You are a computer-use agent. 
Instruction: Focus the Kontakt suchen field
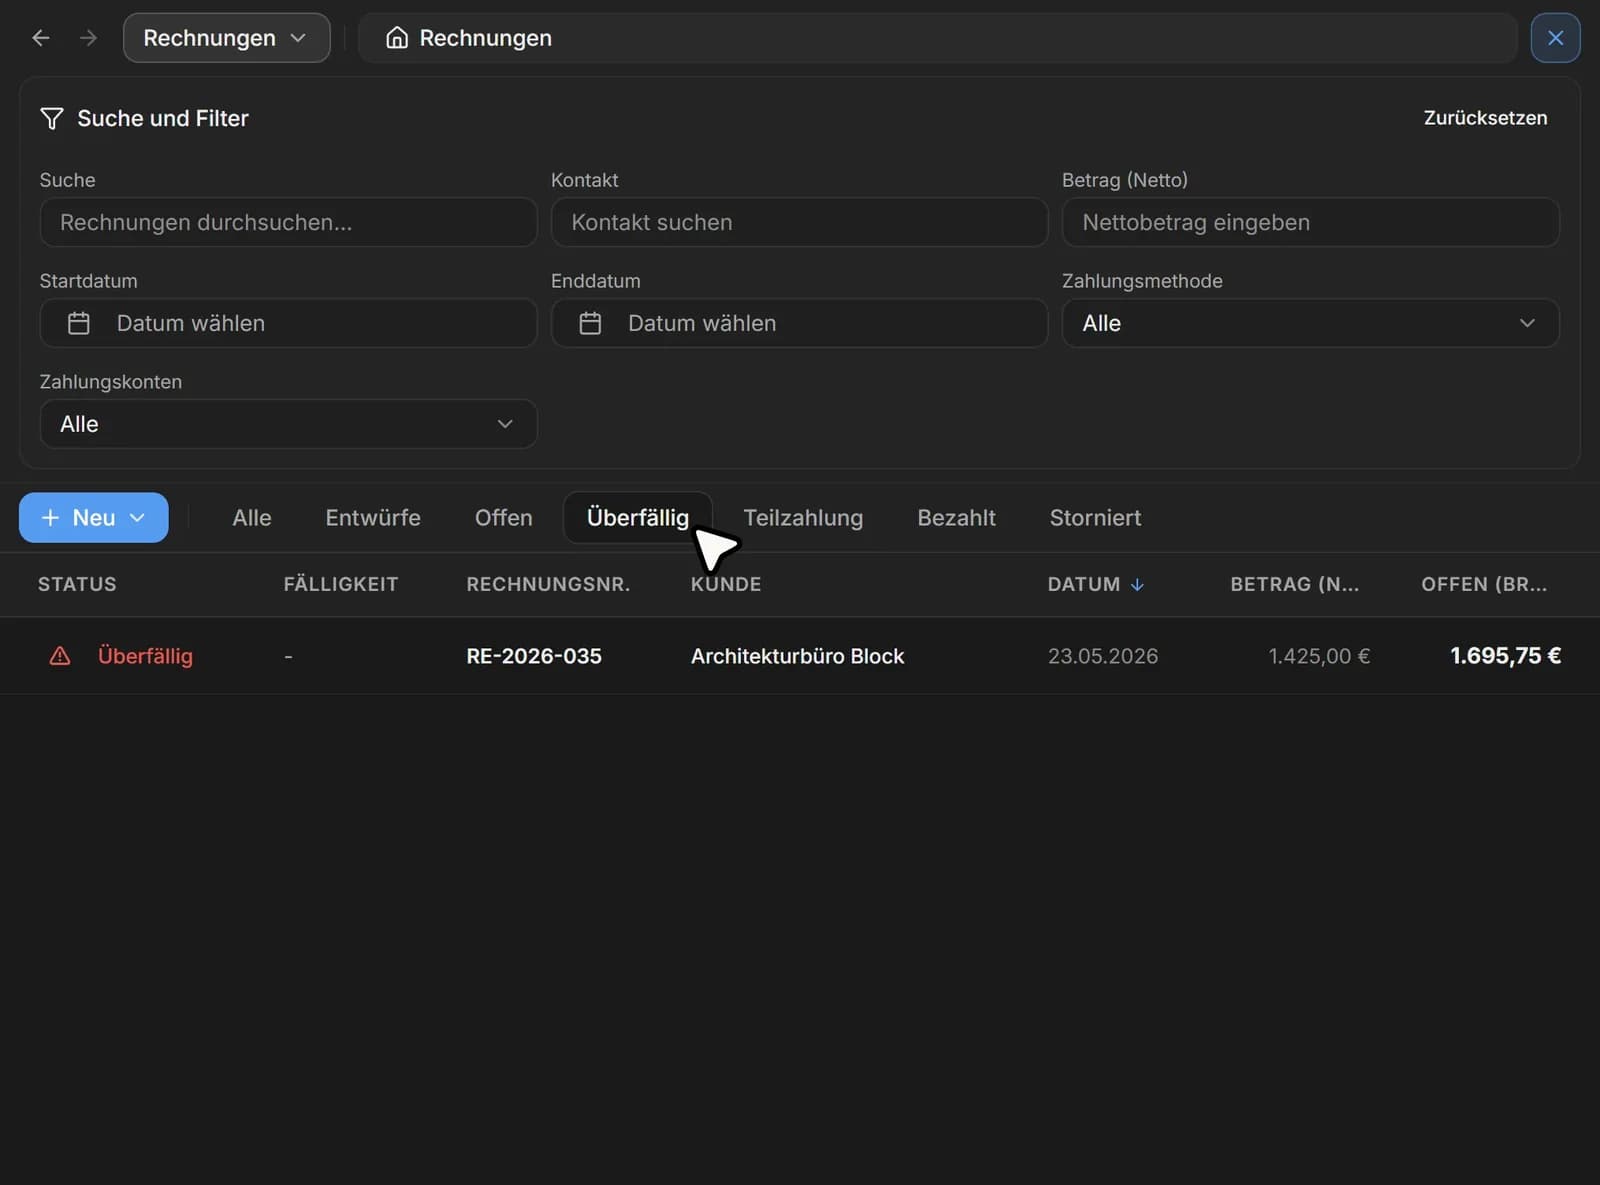(x=799, y=222)
